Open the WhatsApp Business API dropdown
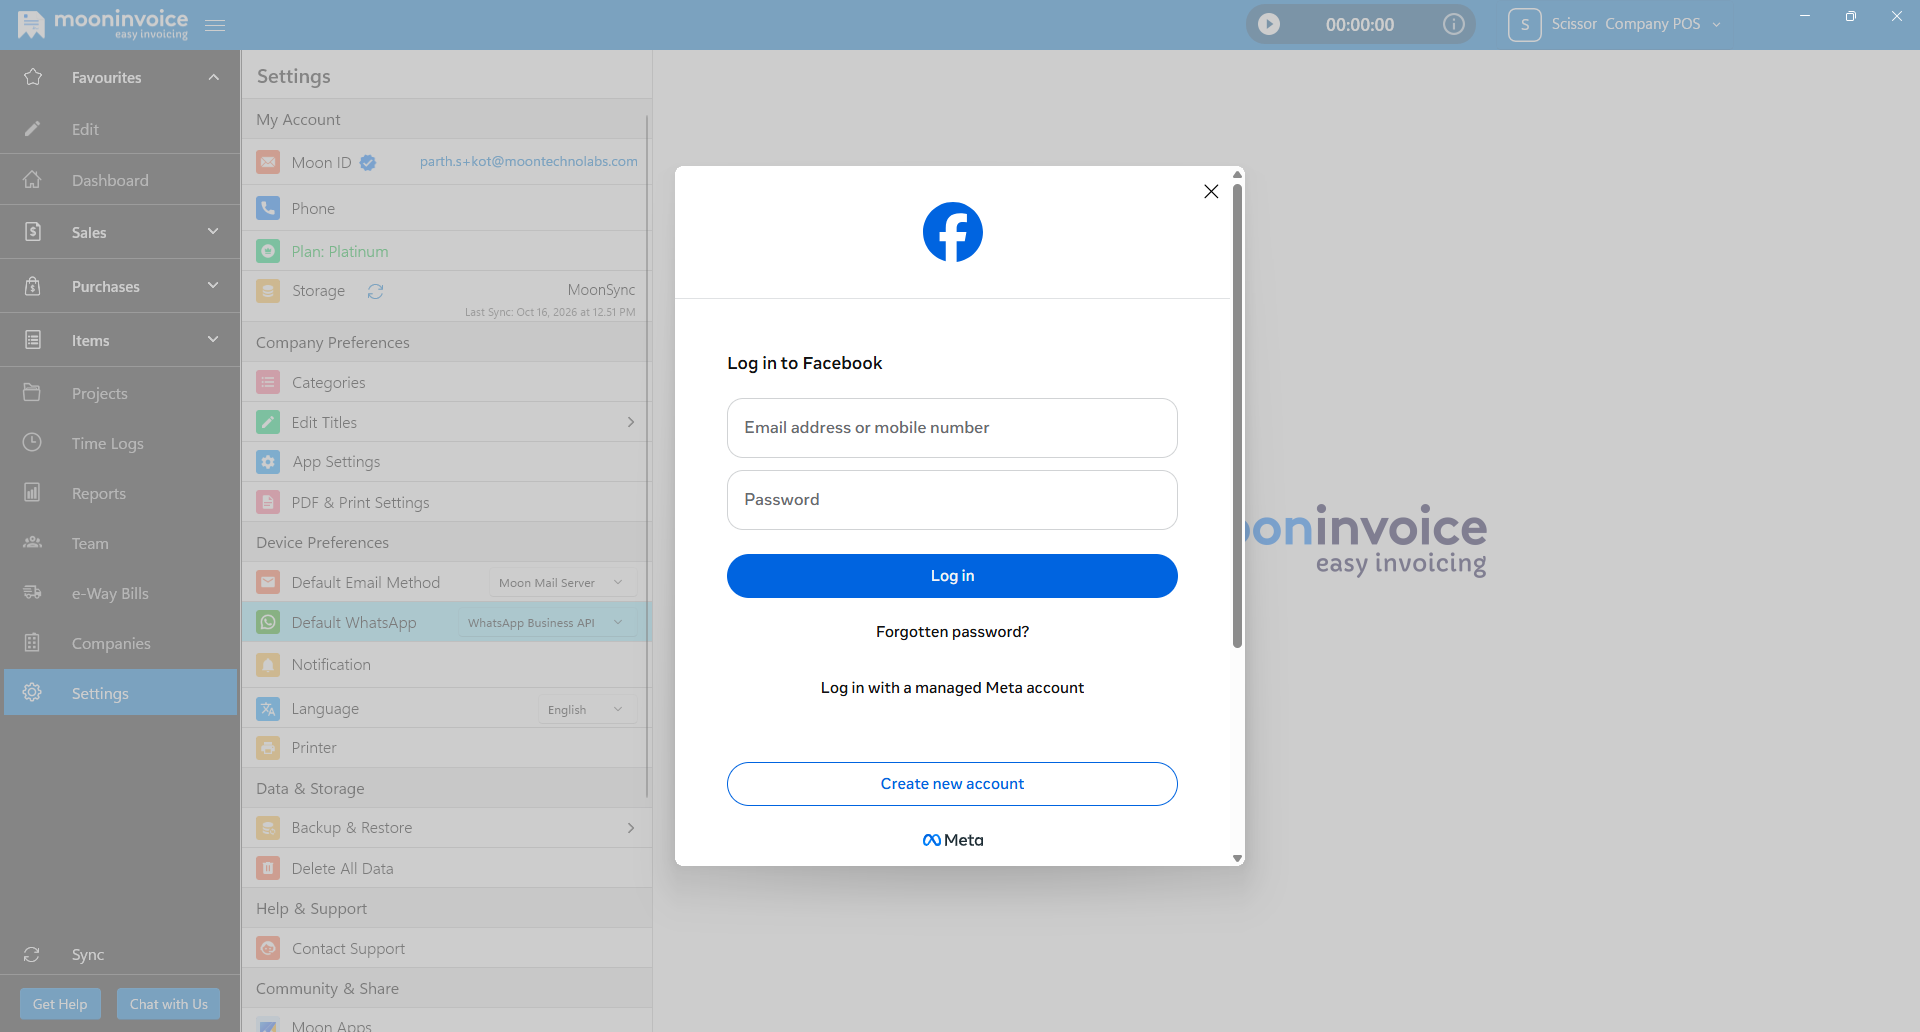Image resolution: width=1920 pixels, height=1032 pixels. point(547,622)
